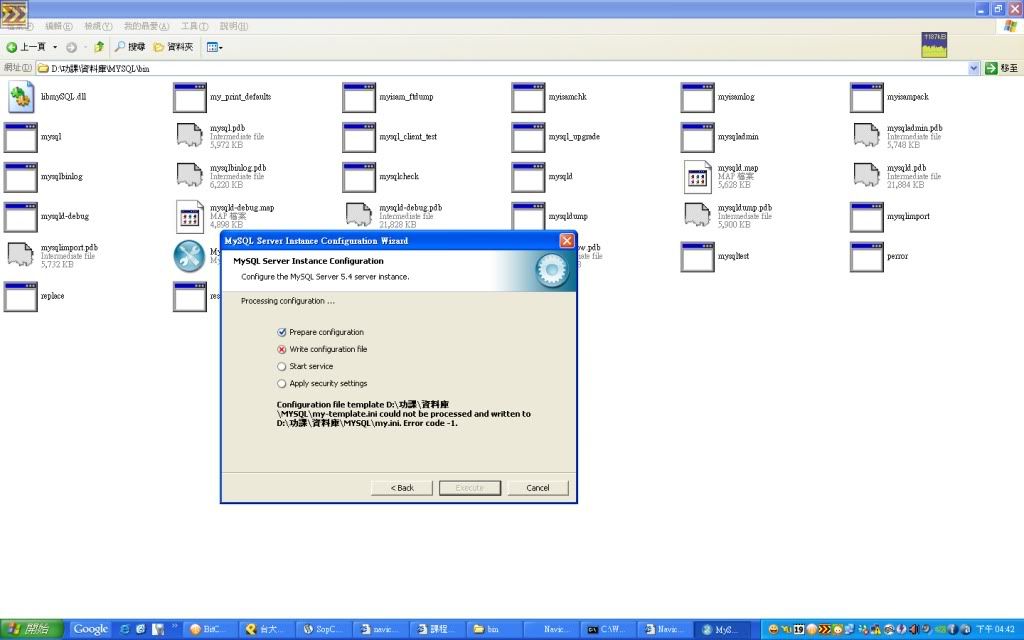Open the Views toolbar dropdown
Screen dimensions: 1024x640
click(x=215, y=47)
